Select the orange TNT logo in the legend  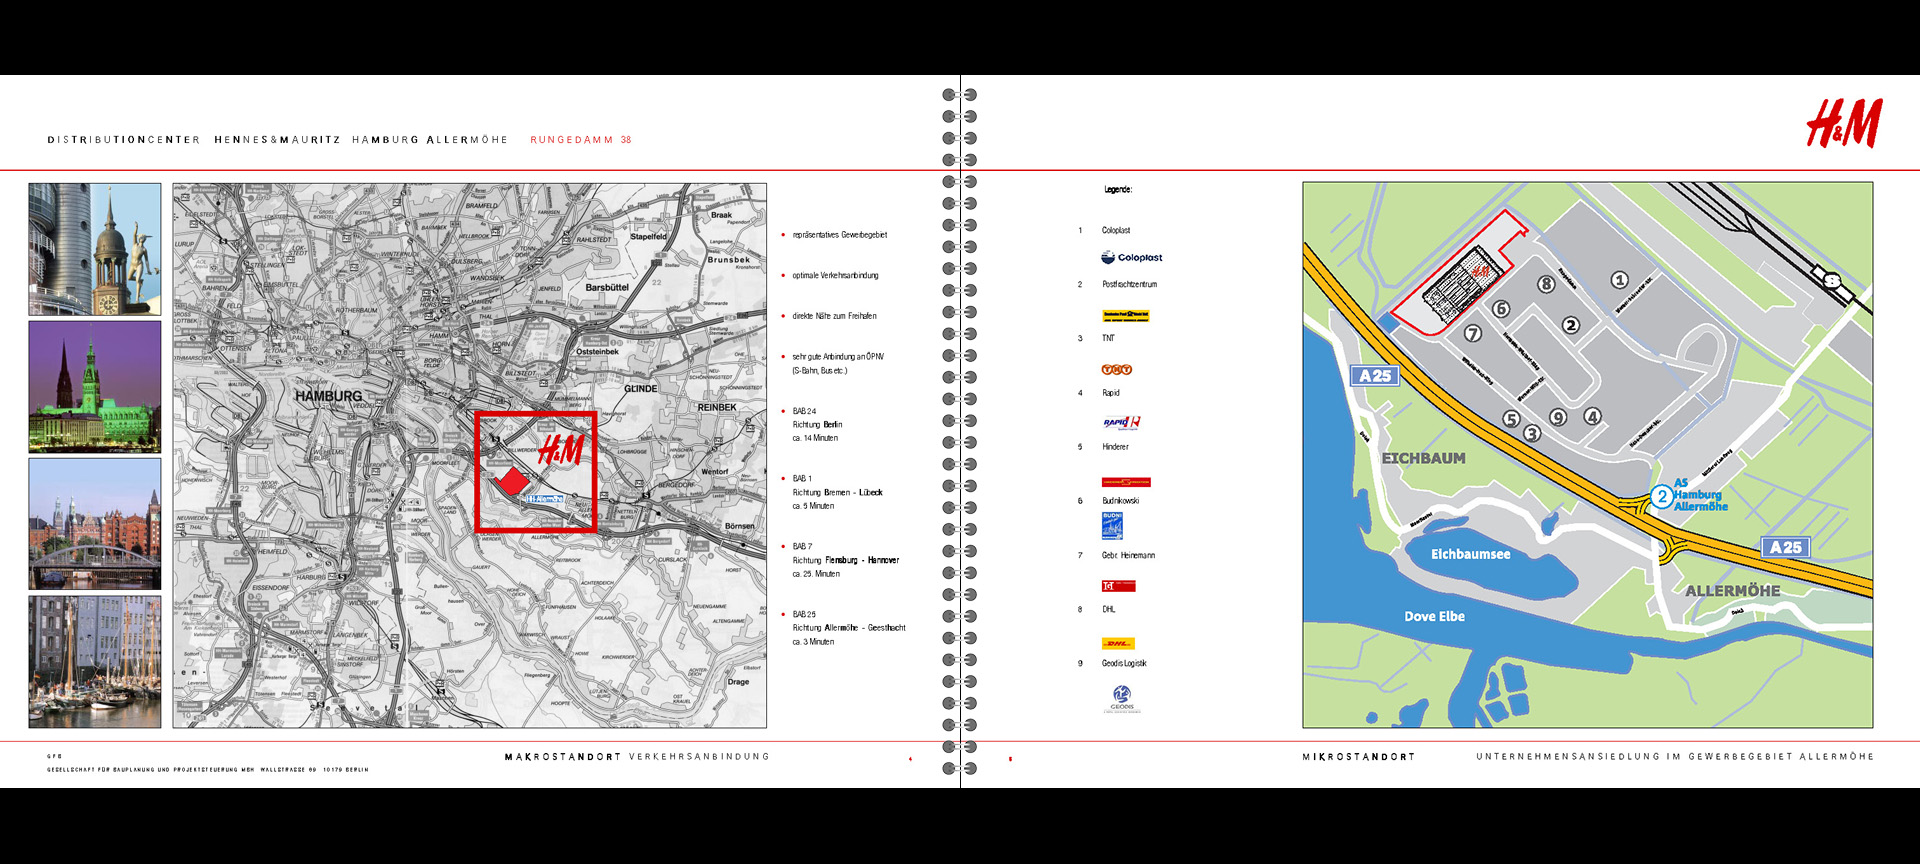pos(1116,370)
